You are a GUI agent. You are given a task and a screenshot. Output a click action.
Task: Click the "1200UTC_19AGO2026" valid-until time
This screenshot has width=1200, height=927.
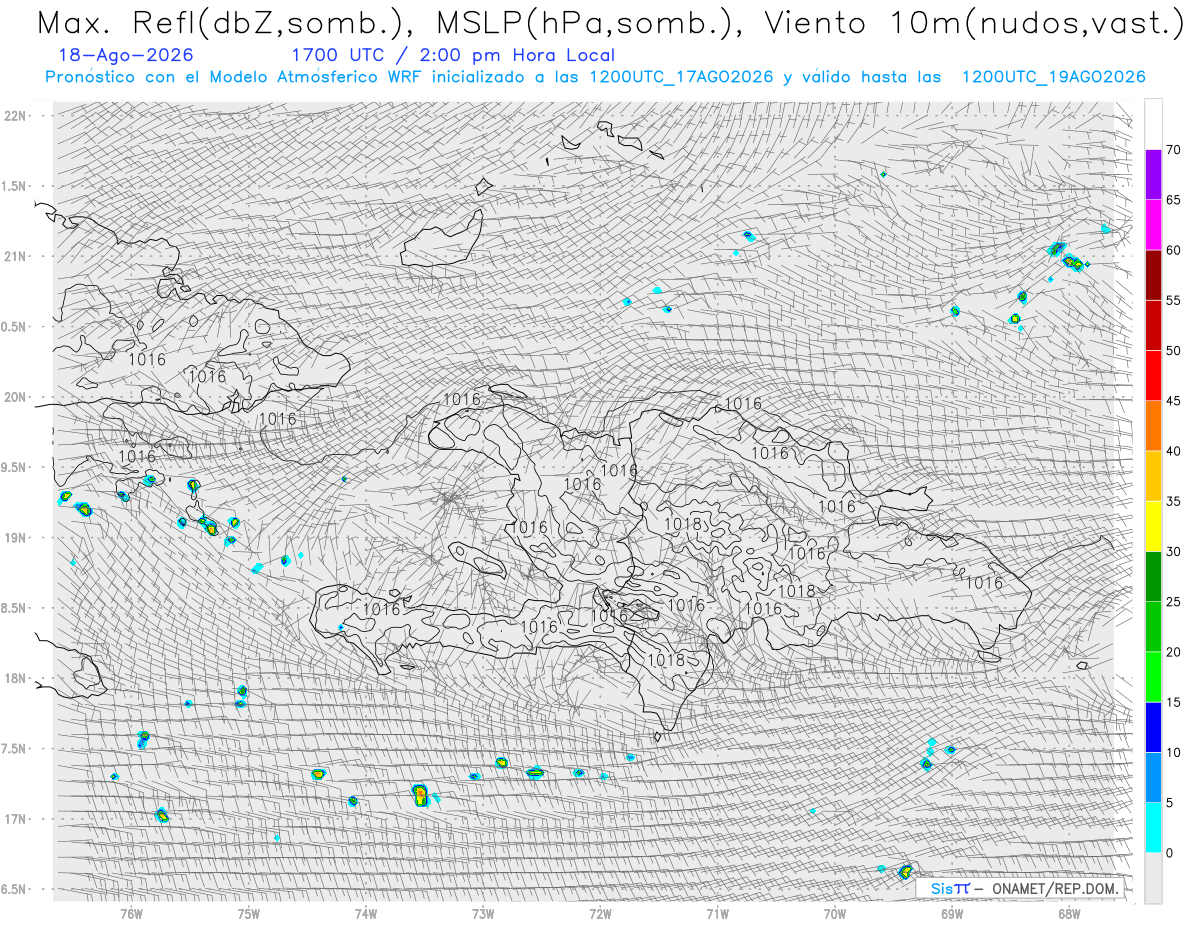pyautogui.click(x=1053, y=77)
